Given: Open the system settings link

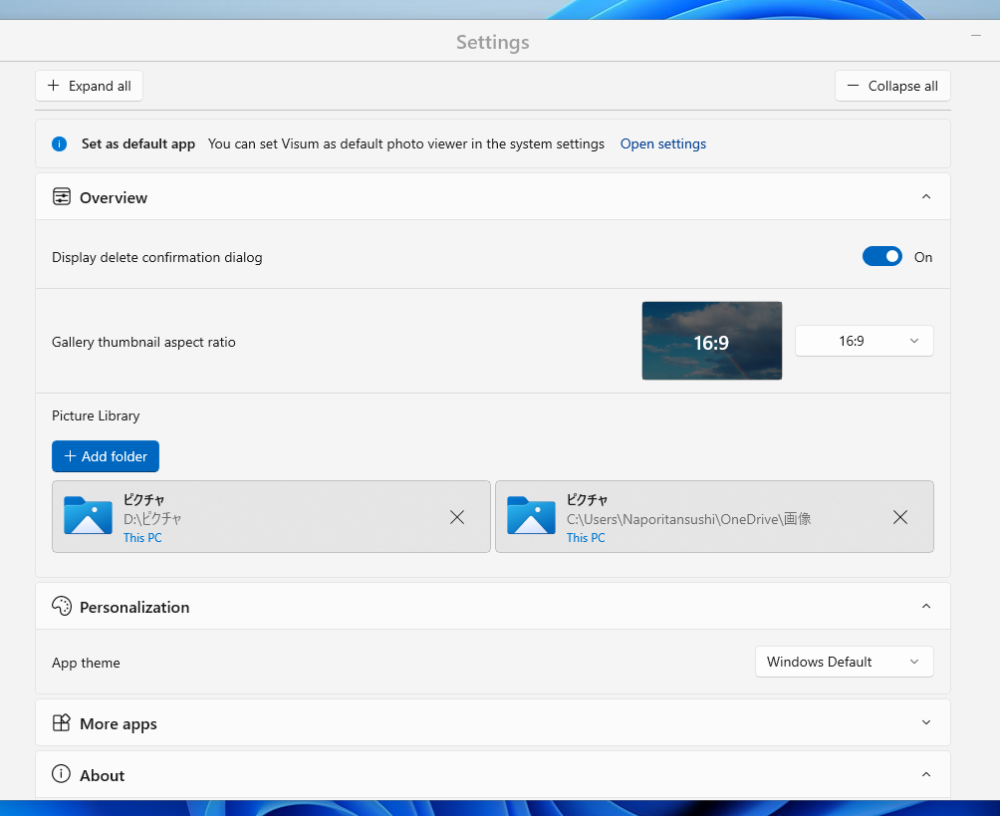Looking at the screenshot, I should 663,144.
